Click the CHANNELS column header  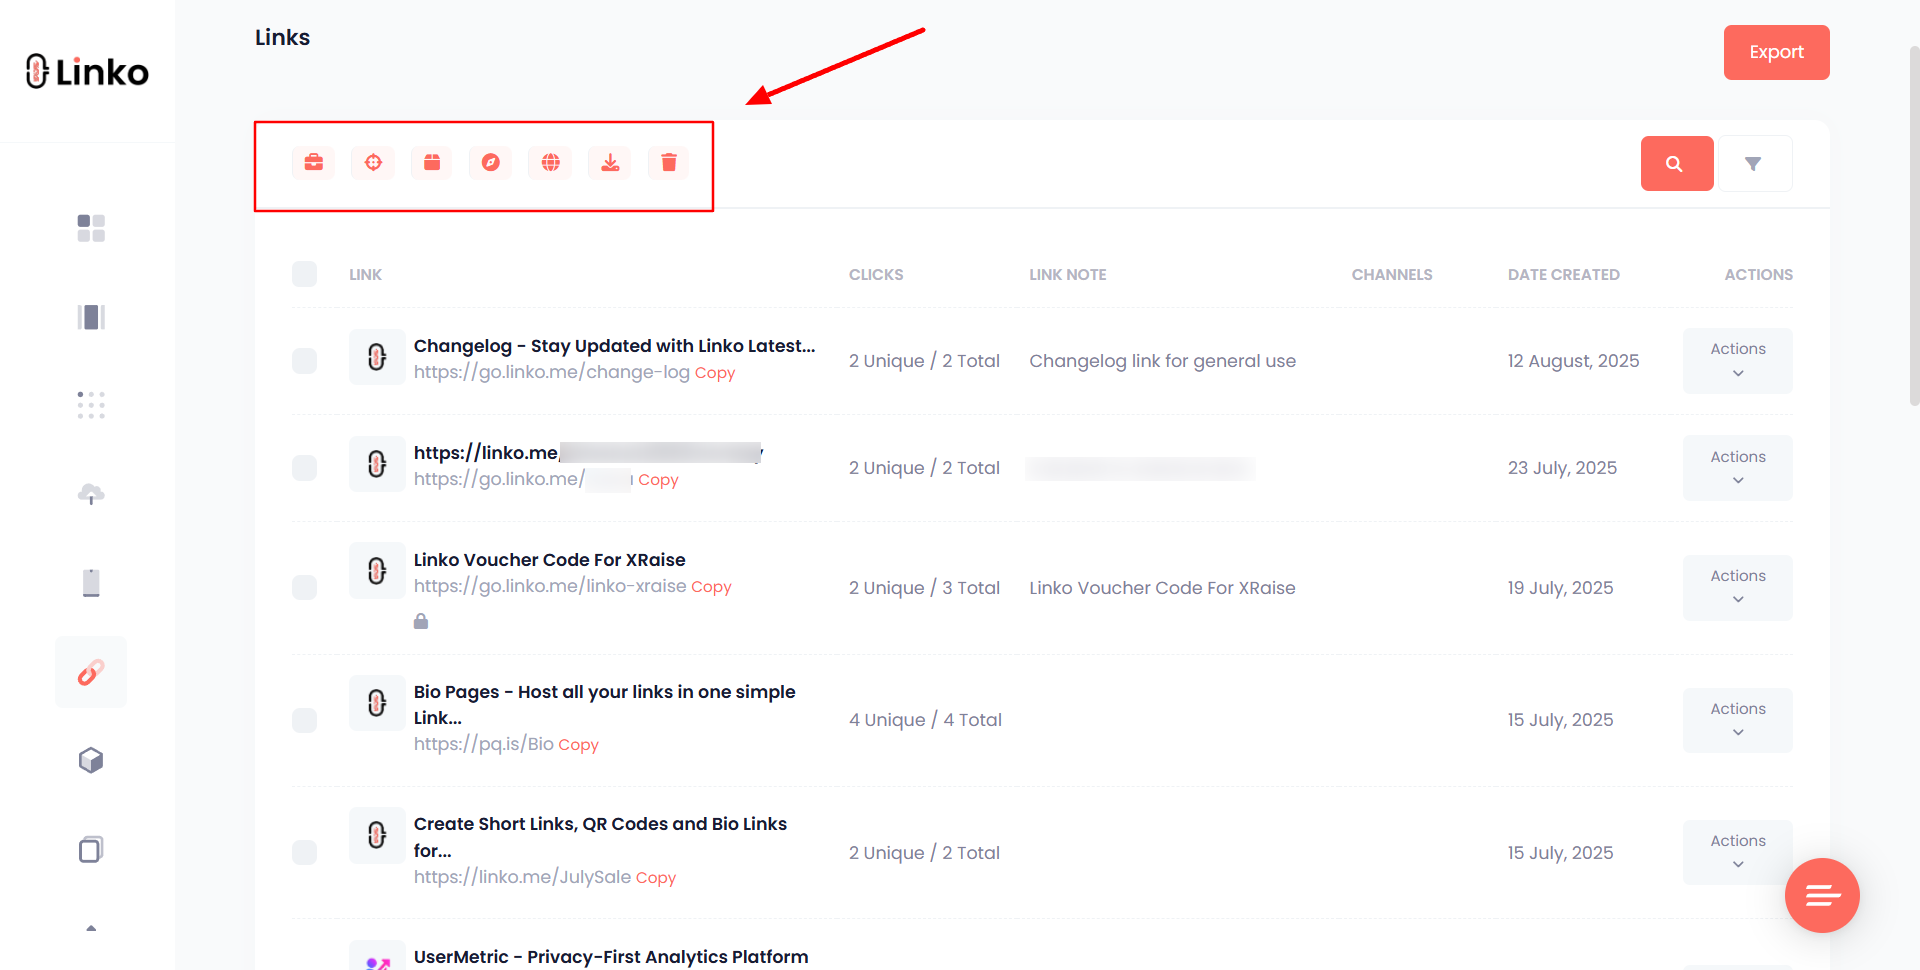click(1392, 275)
